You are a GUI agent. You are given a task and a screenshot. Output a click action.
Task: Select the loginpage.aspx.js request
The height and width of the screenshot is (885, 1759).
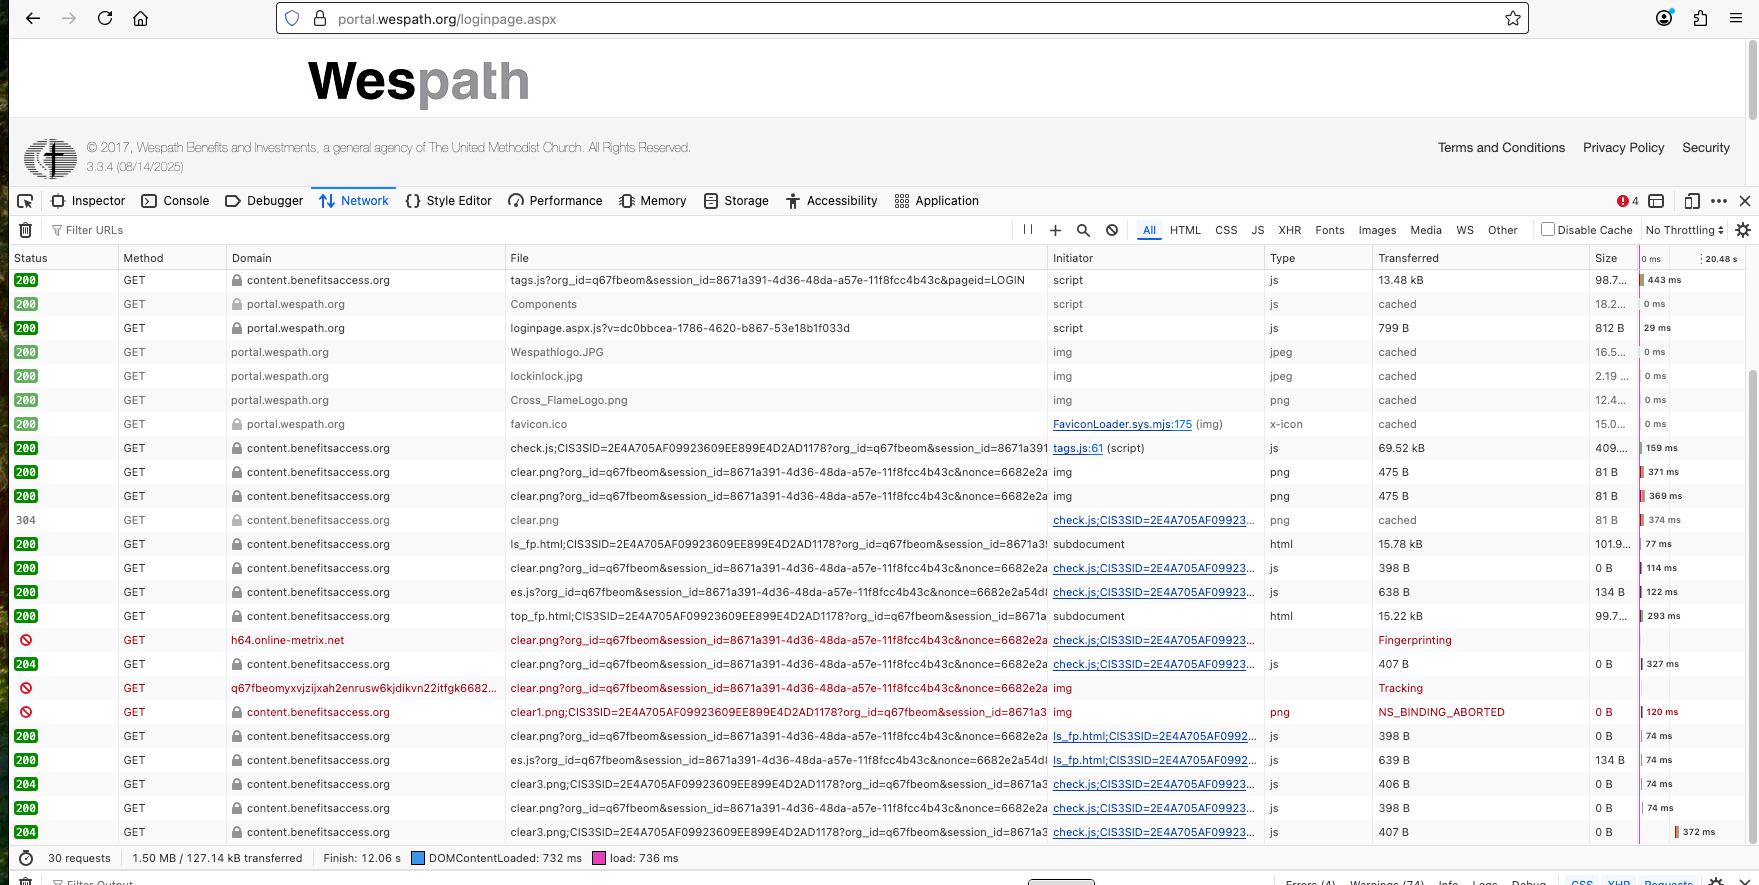point(824,328)
